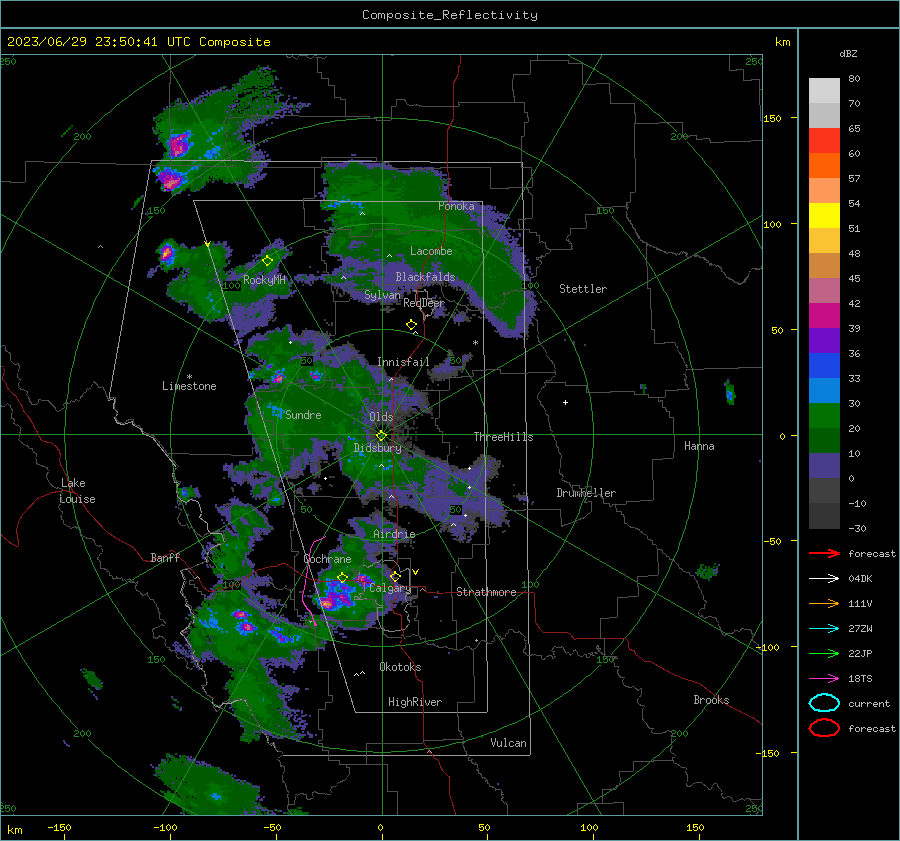Click the bright green 30 dBZ swatch
The image size is (900, 841).
(x=824, y=415)
